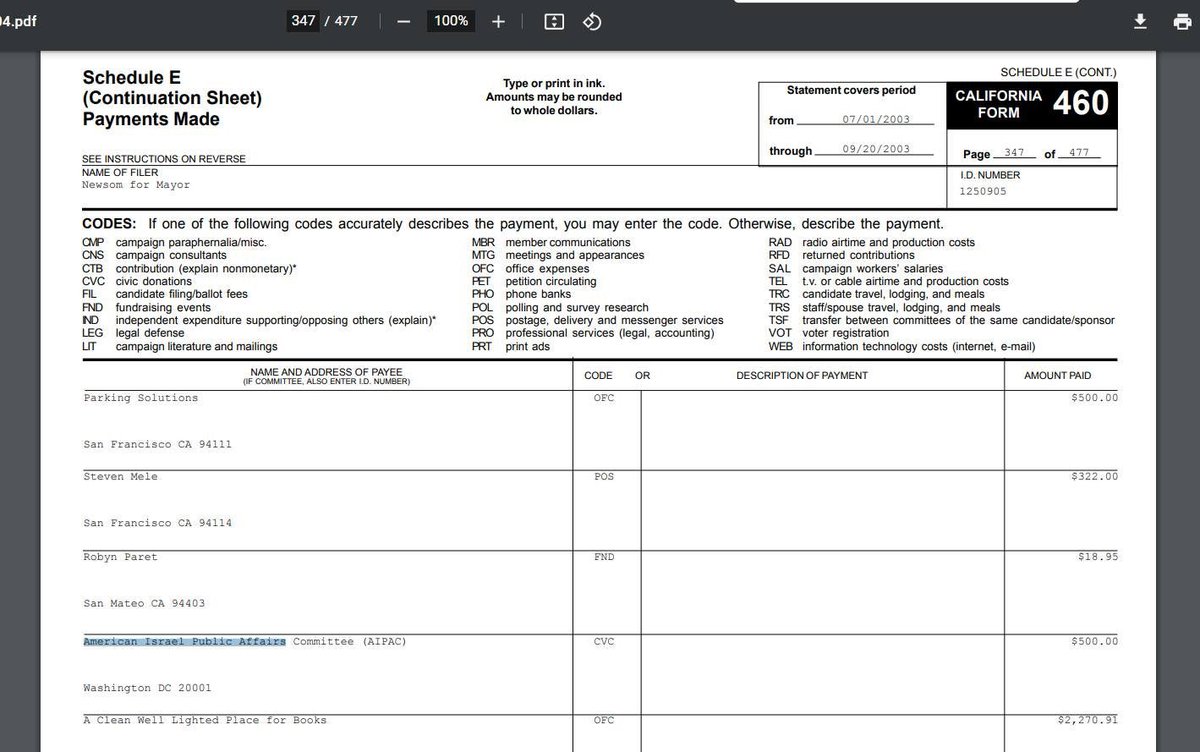Select the address San Francisco CA 94114

click(157, 523)
